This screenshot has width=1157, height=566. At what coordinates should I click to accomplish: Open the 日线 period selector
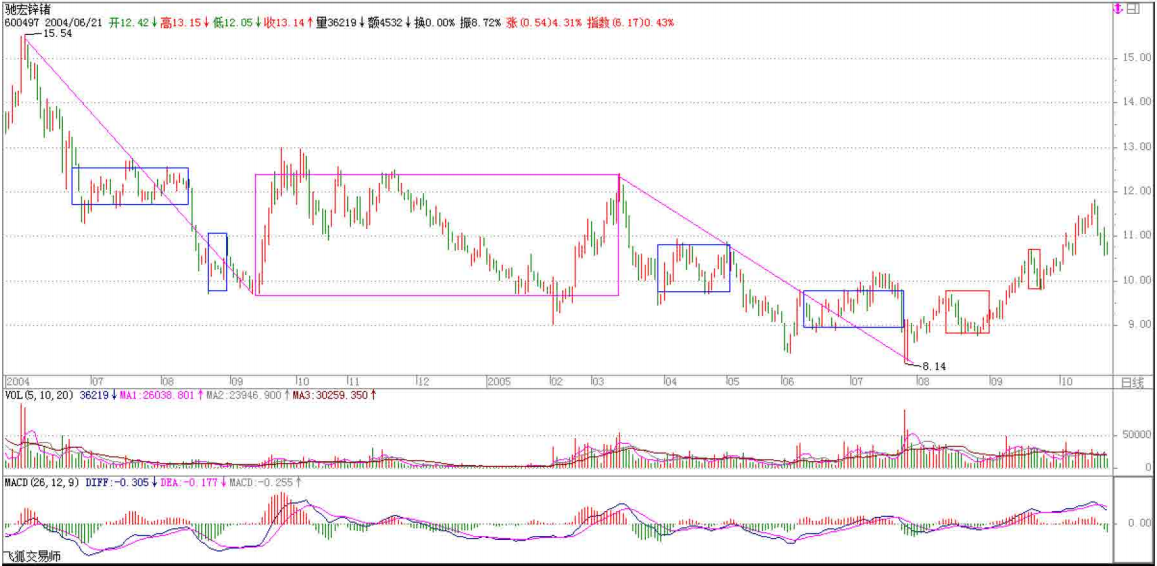click(x=1132, y=382)
